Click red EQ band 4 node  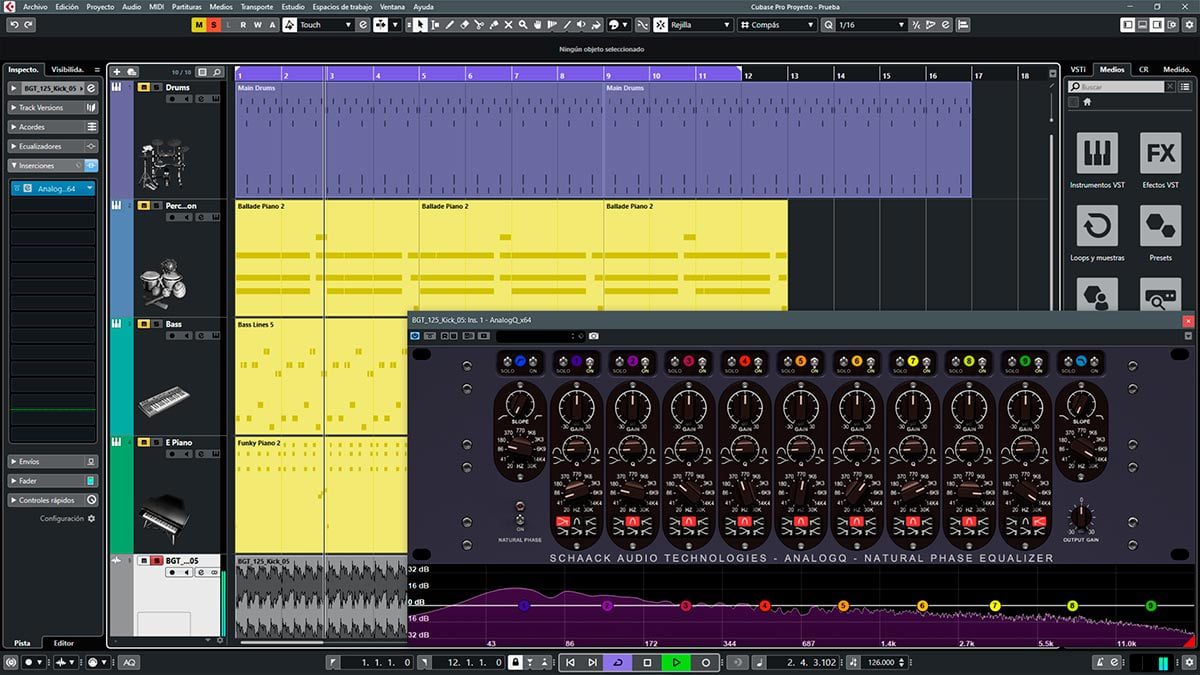764,606
